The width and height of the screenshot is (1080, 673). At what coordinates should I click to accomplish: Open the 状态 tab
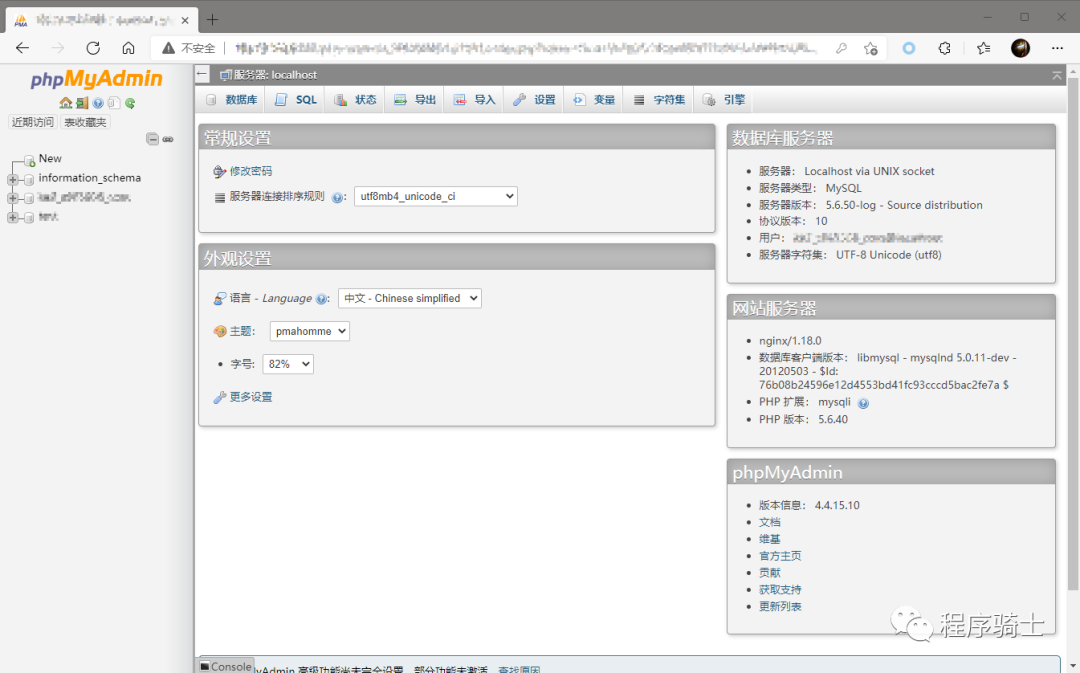[x=356, y=100]
